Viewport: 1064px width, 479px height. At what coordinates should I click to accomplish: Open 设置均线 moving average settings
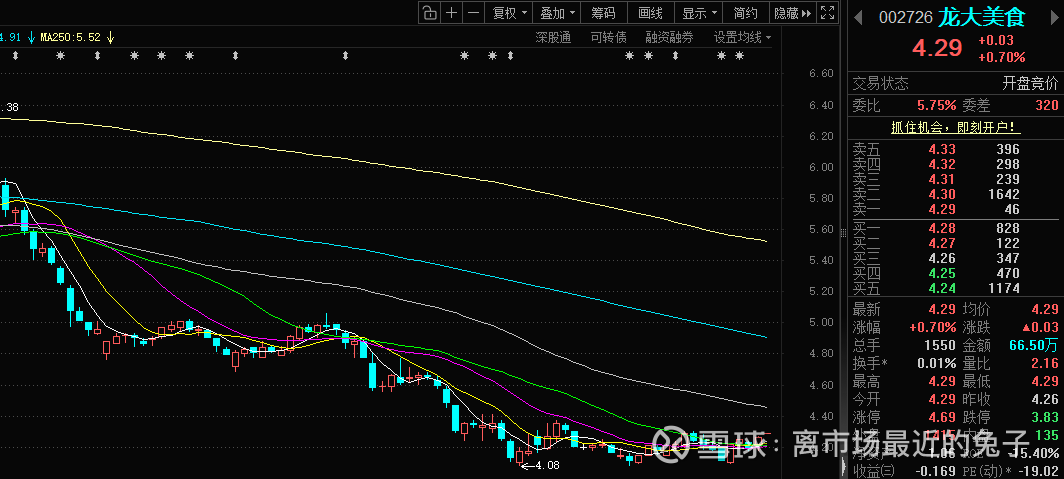point(742,37)
